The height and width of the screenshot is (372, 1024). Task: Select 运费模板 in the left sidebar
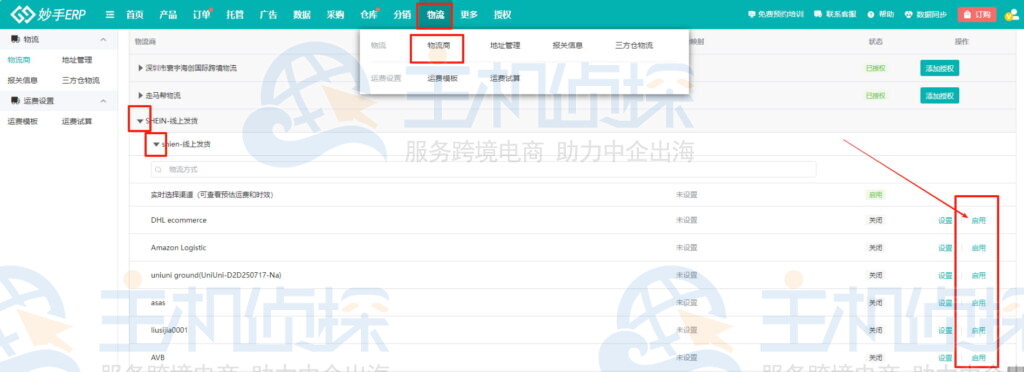(23, 121)
